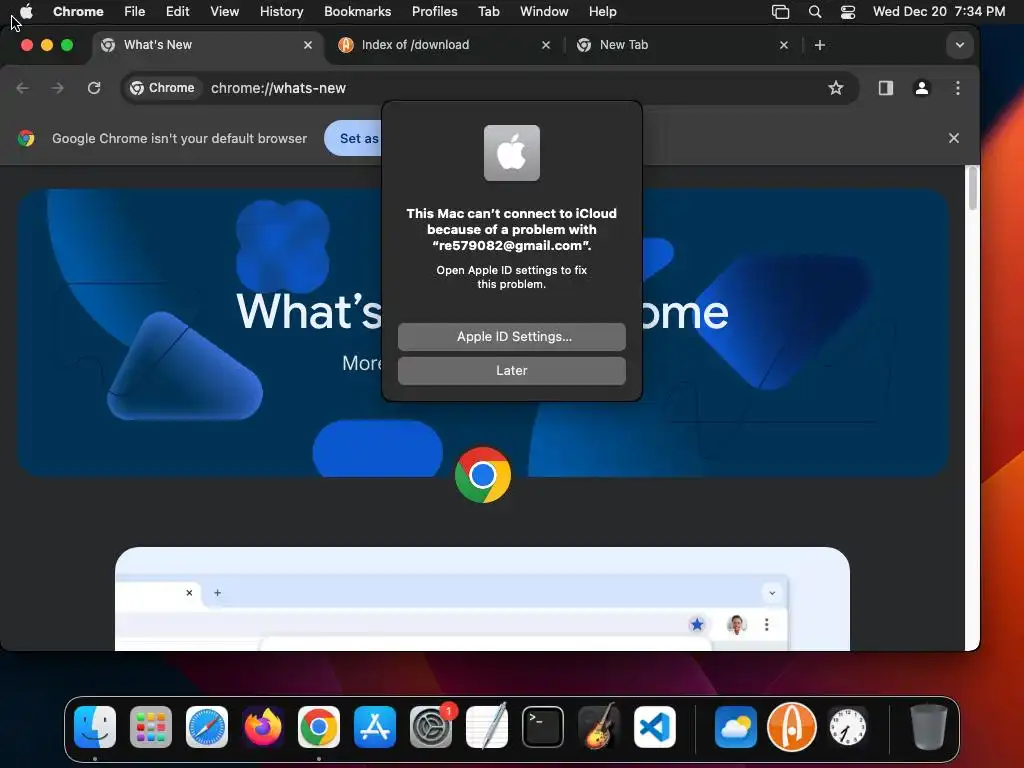Viewport: 1024px width, 768px height.
Task: Launch Firefox from the Dock
Action: 263,727
